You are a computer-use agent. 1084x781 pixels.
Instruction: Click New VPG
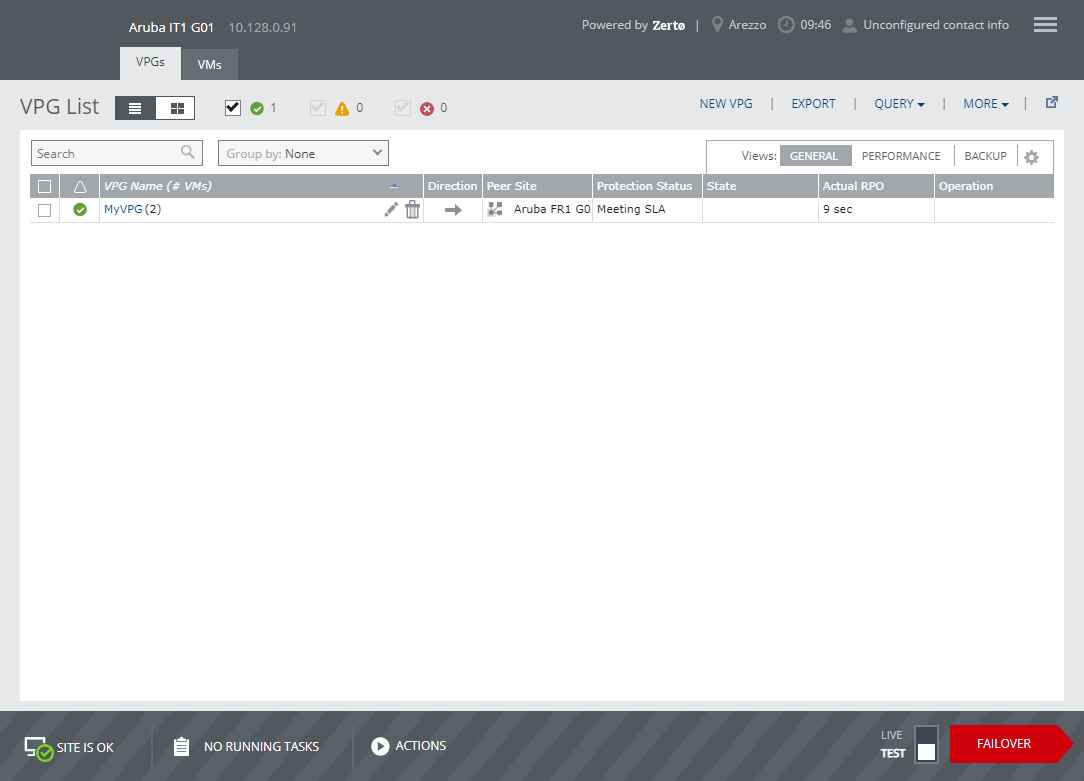pyautogui.click(x=726, y=104)
